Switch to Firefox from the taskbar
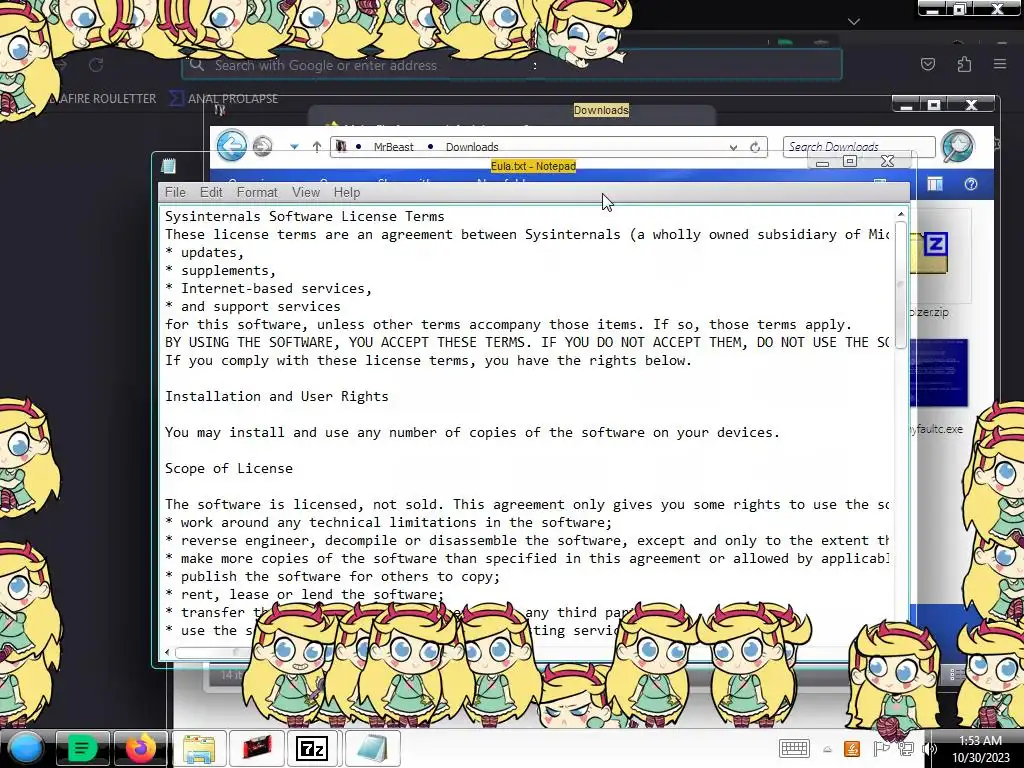 click(140, 748)
